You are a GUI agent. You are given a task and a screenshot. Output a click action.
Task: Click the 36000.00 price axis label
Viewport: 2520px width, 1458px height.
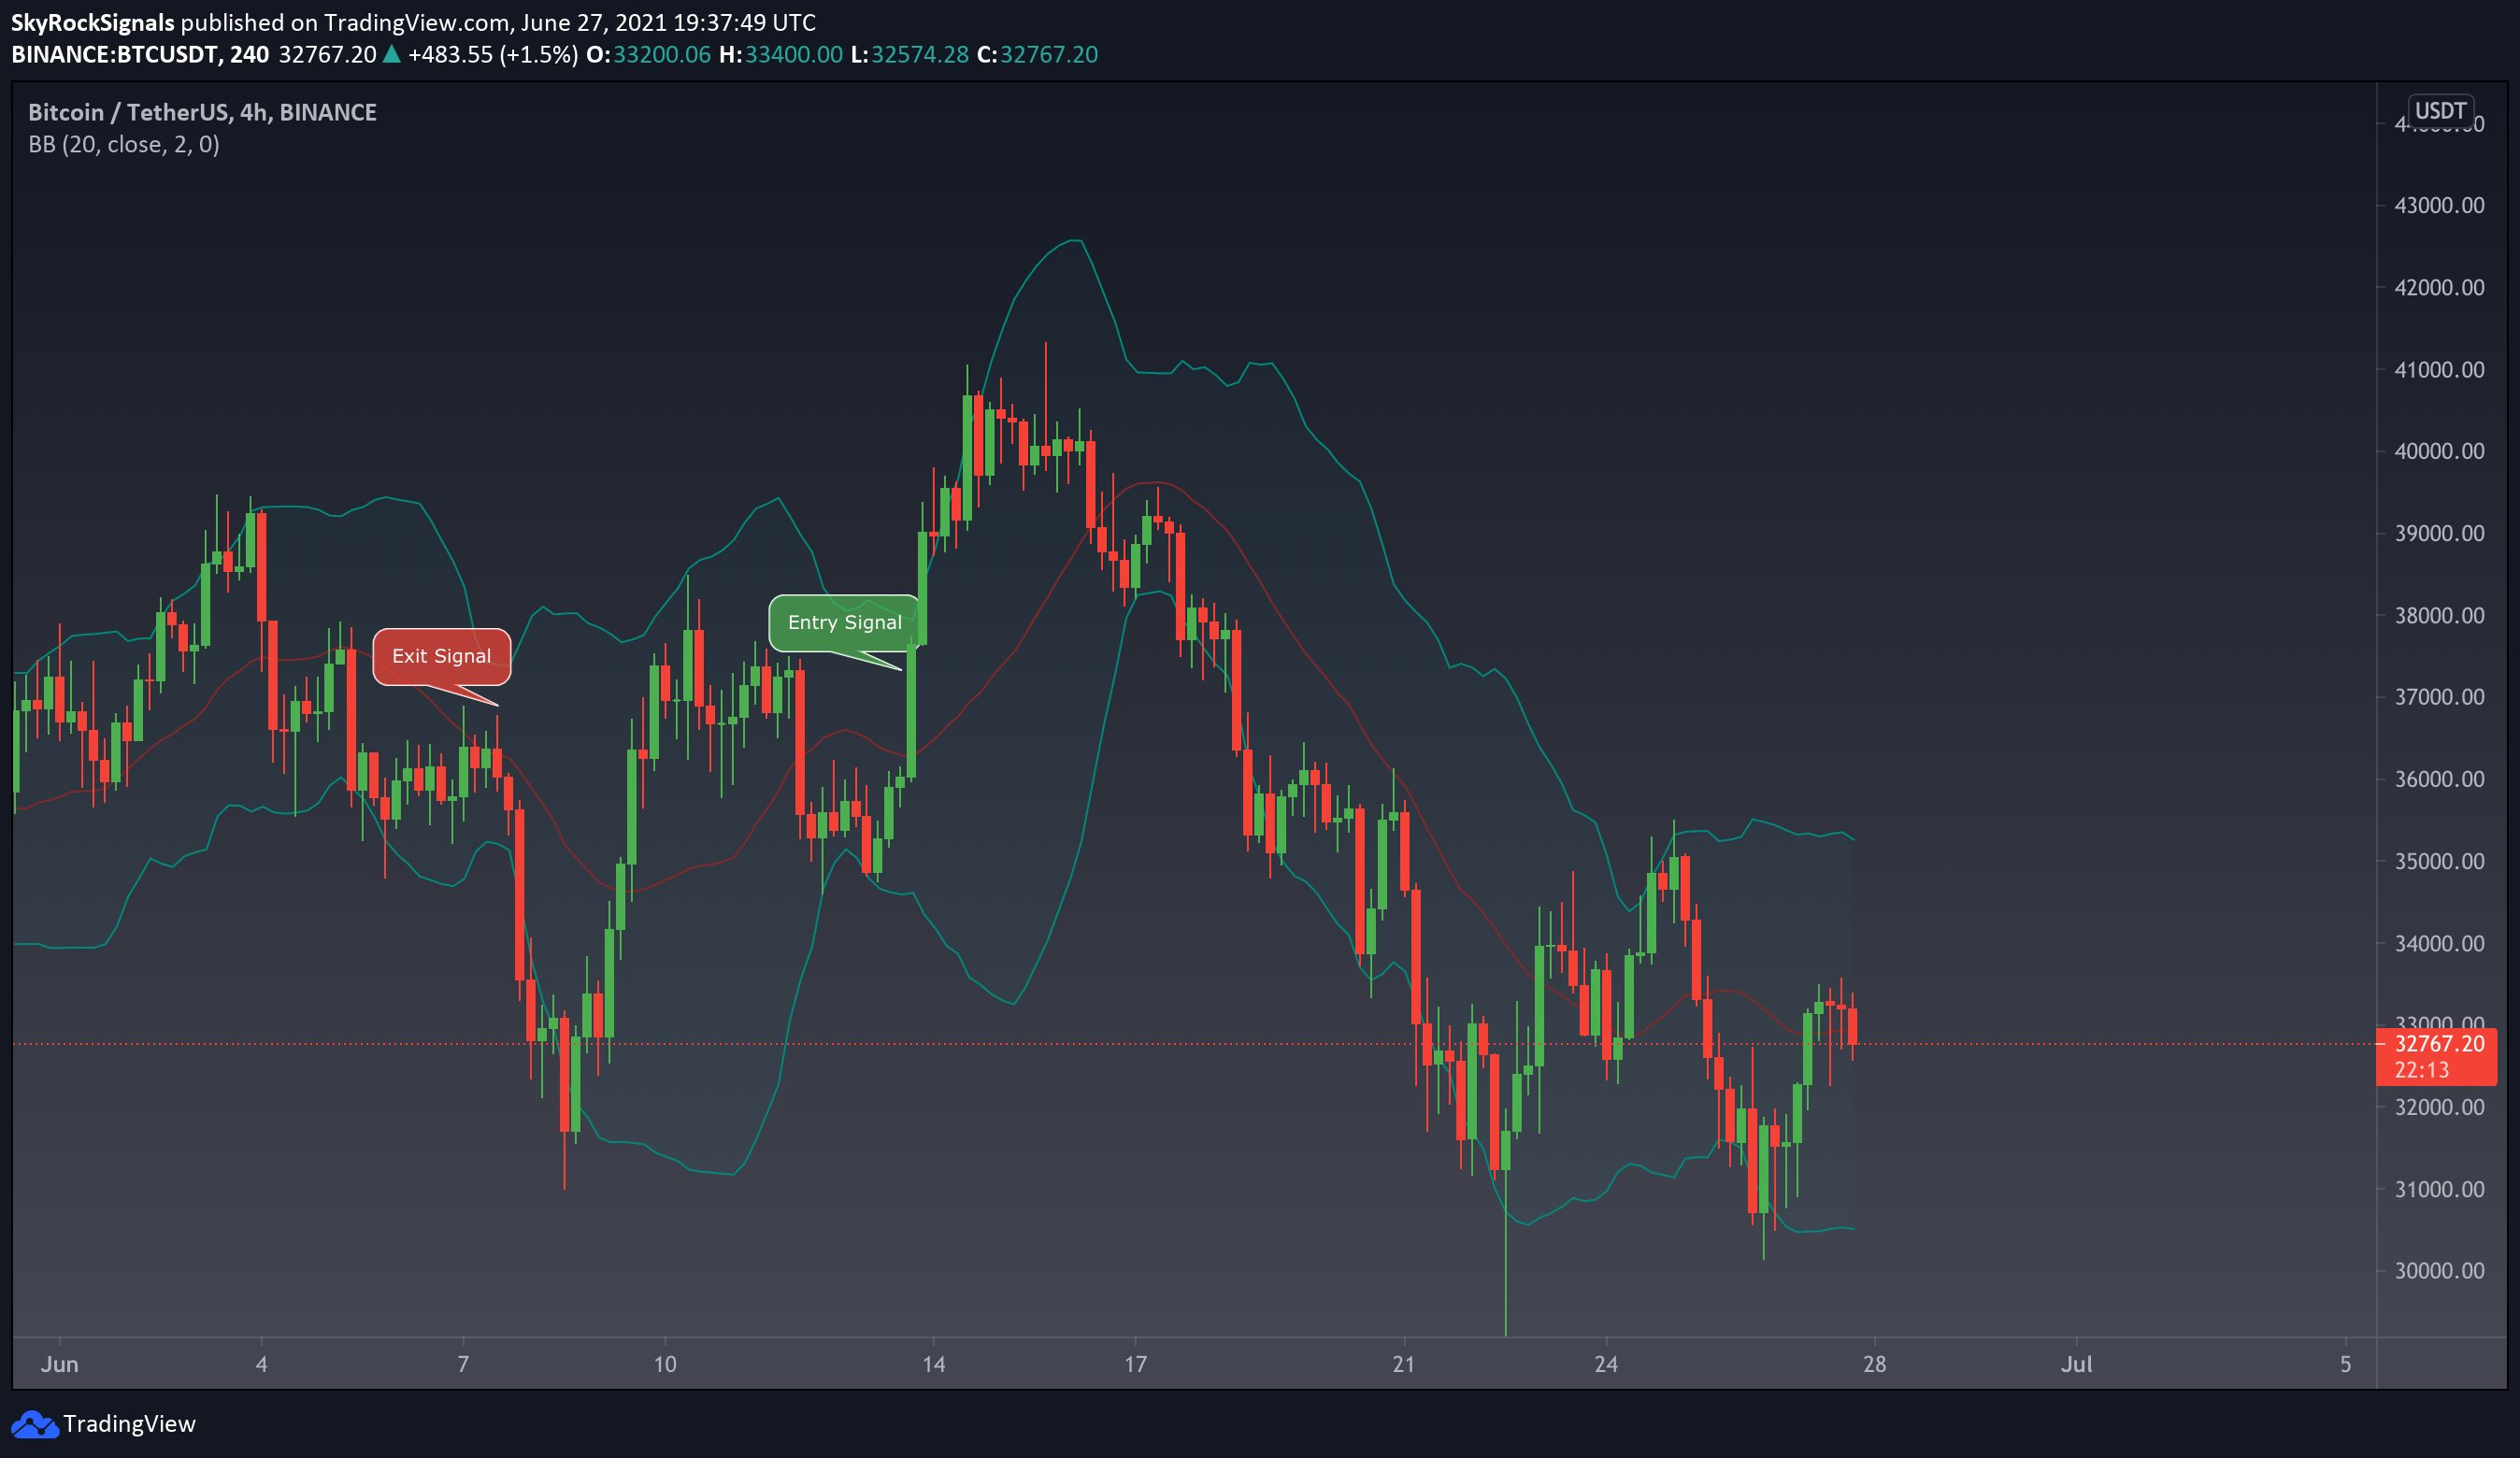tap(2439, 779)
